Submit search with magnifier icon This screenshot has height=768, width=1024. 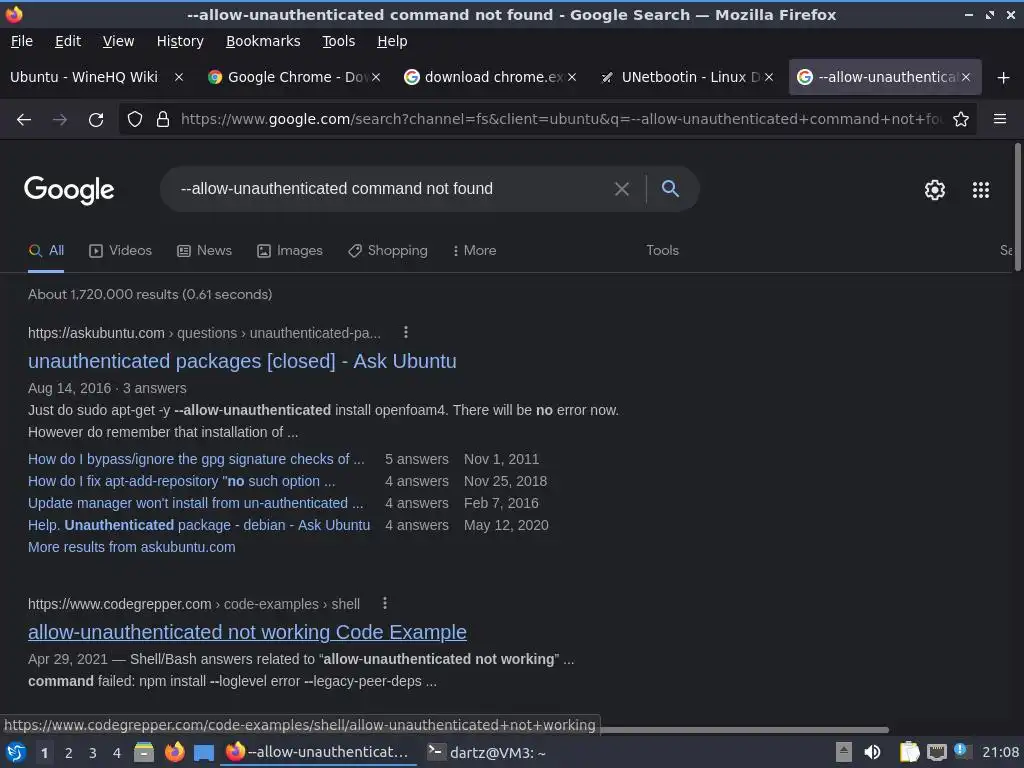pos(670,189)
